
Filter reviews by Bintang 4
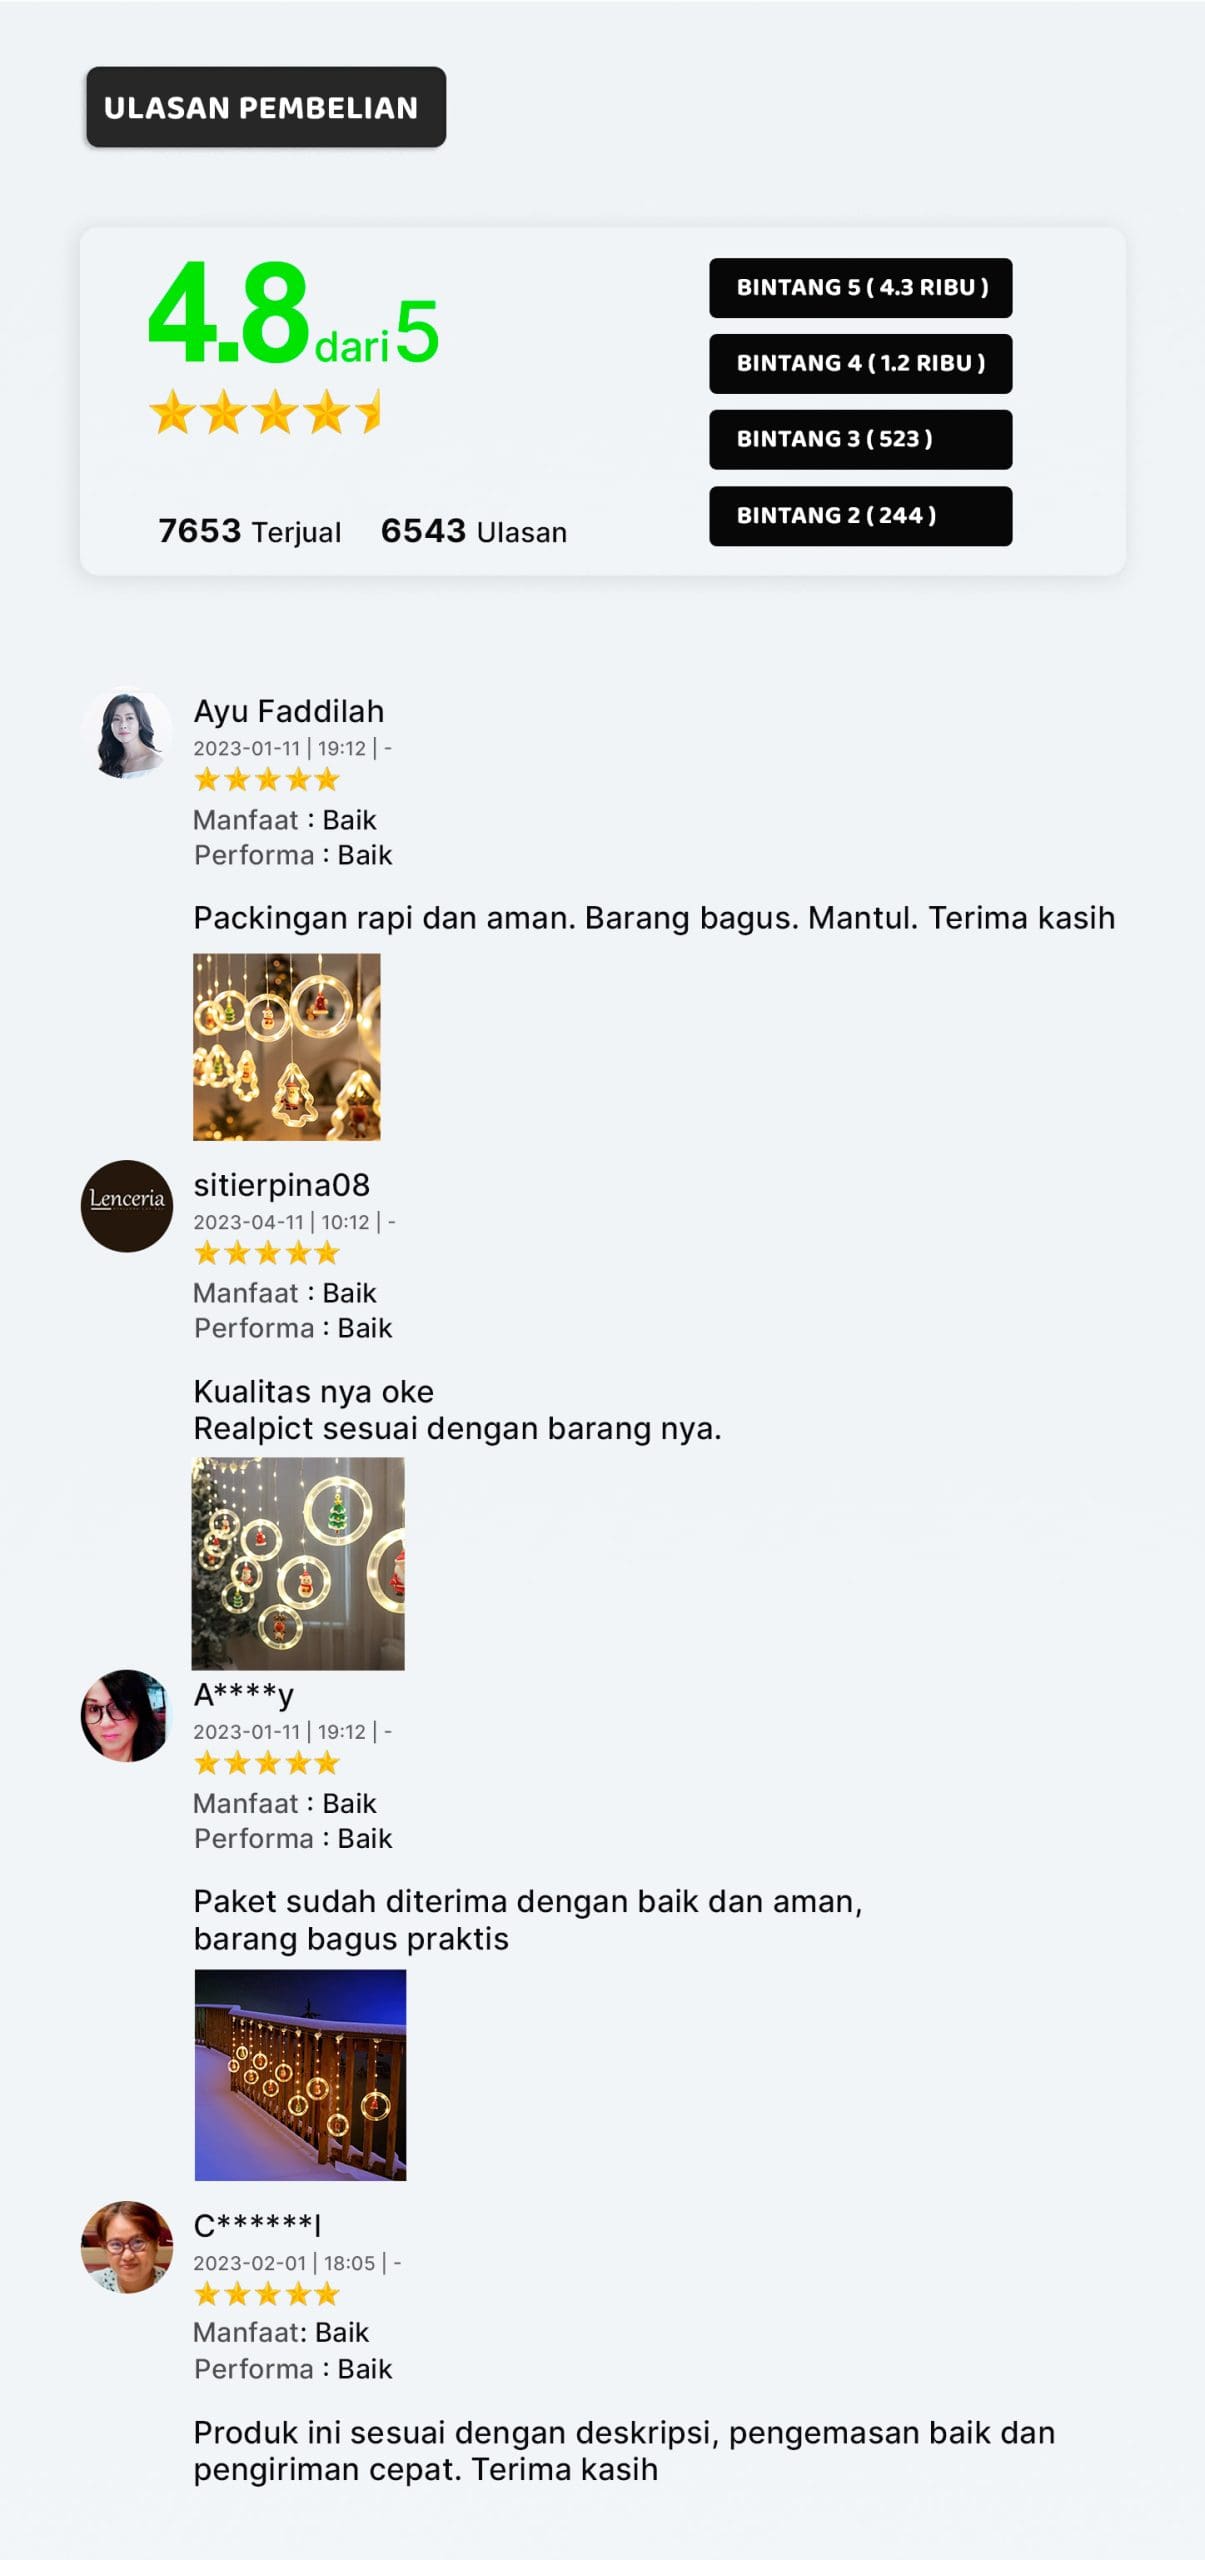coord(861,364)
